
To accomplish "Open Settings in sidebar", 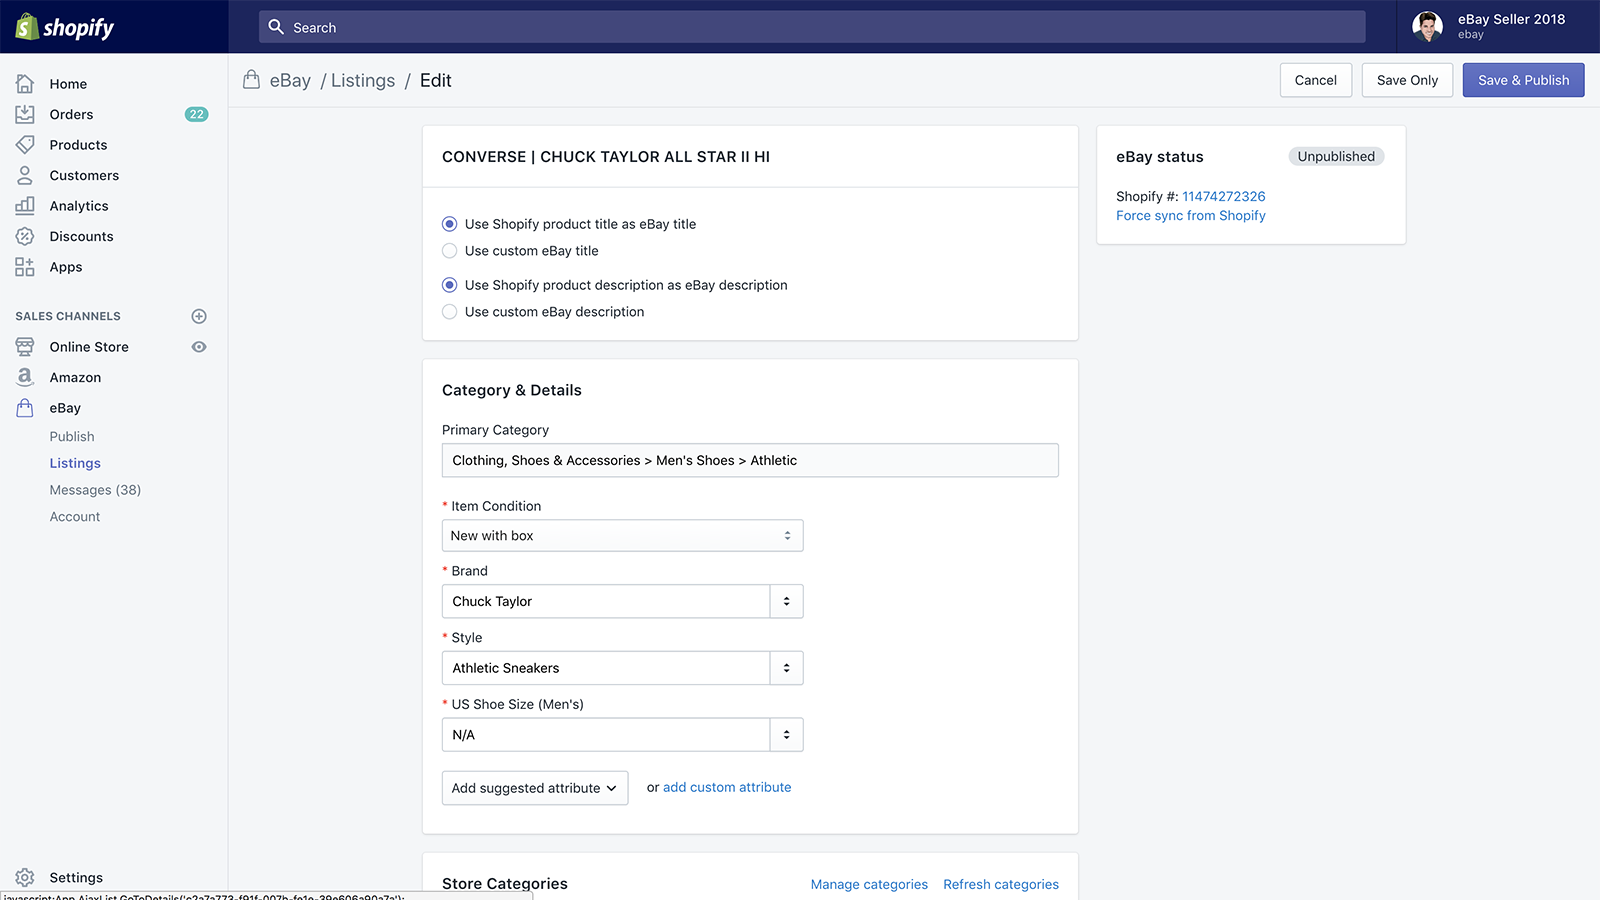I will point(76,877).
